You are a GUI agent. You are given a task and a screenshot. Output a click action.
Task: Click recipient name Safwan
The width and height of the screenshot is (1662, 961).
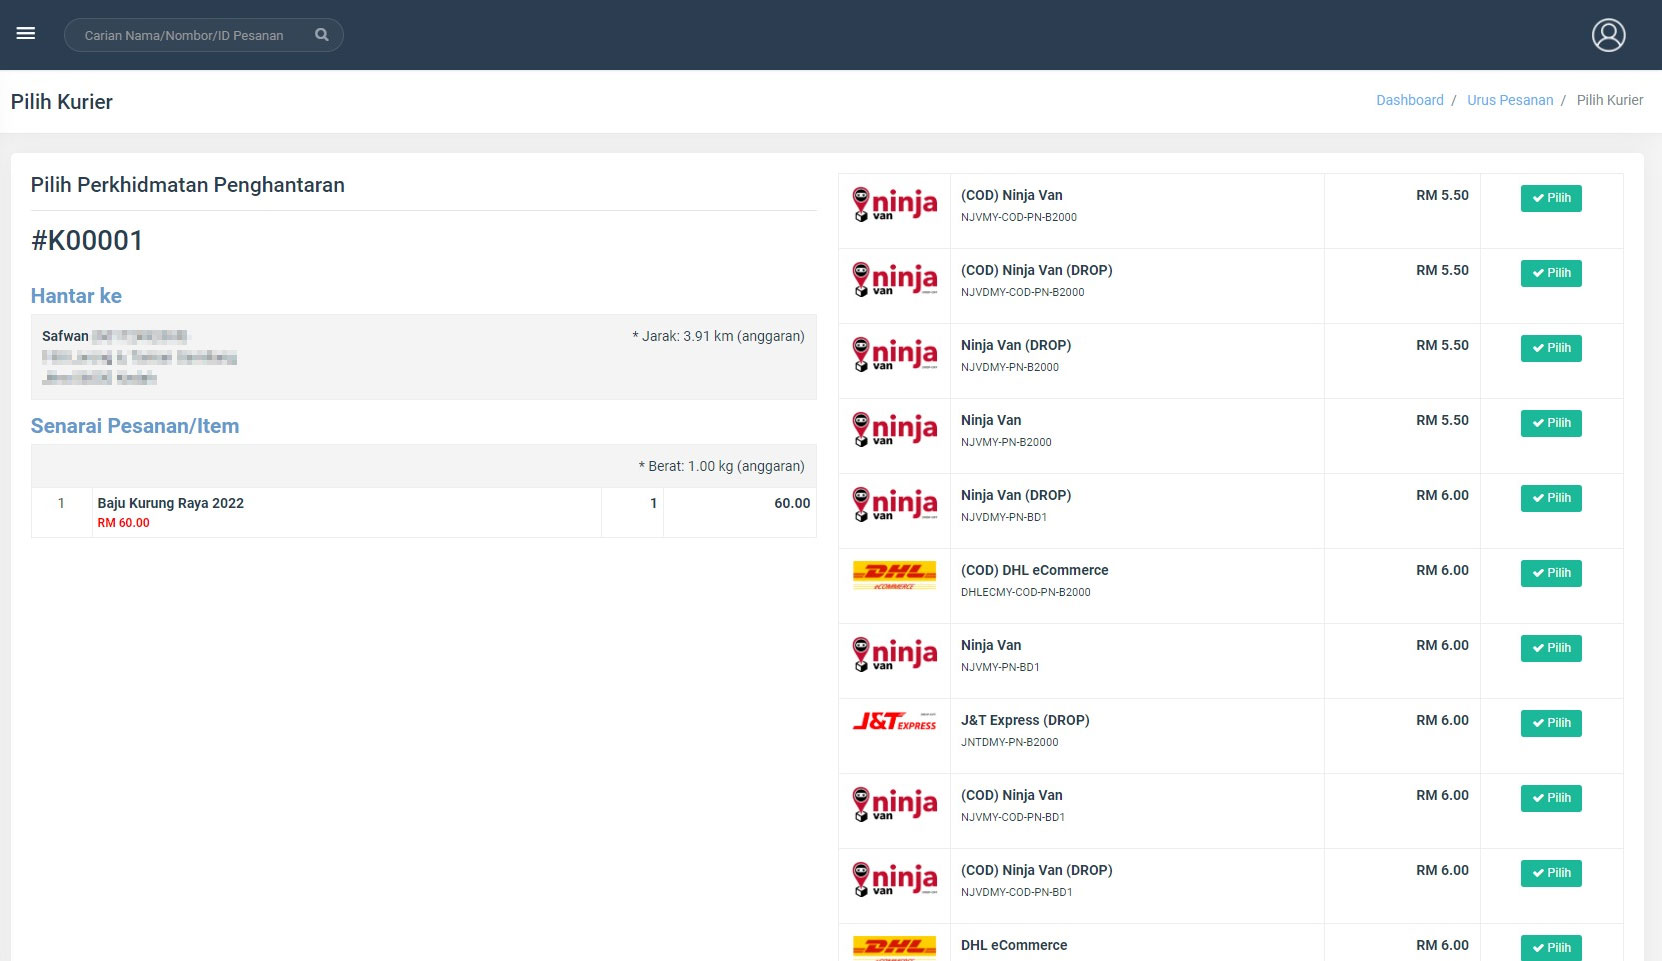coord(65,336)
